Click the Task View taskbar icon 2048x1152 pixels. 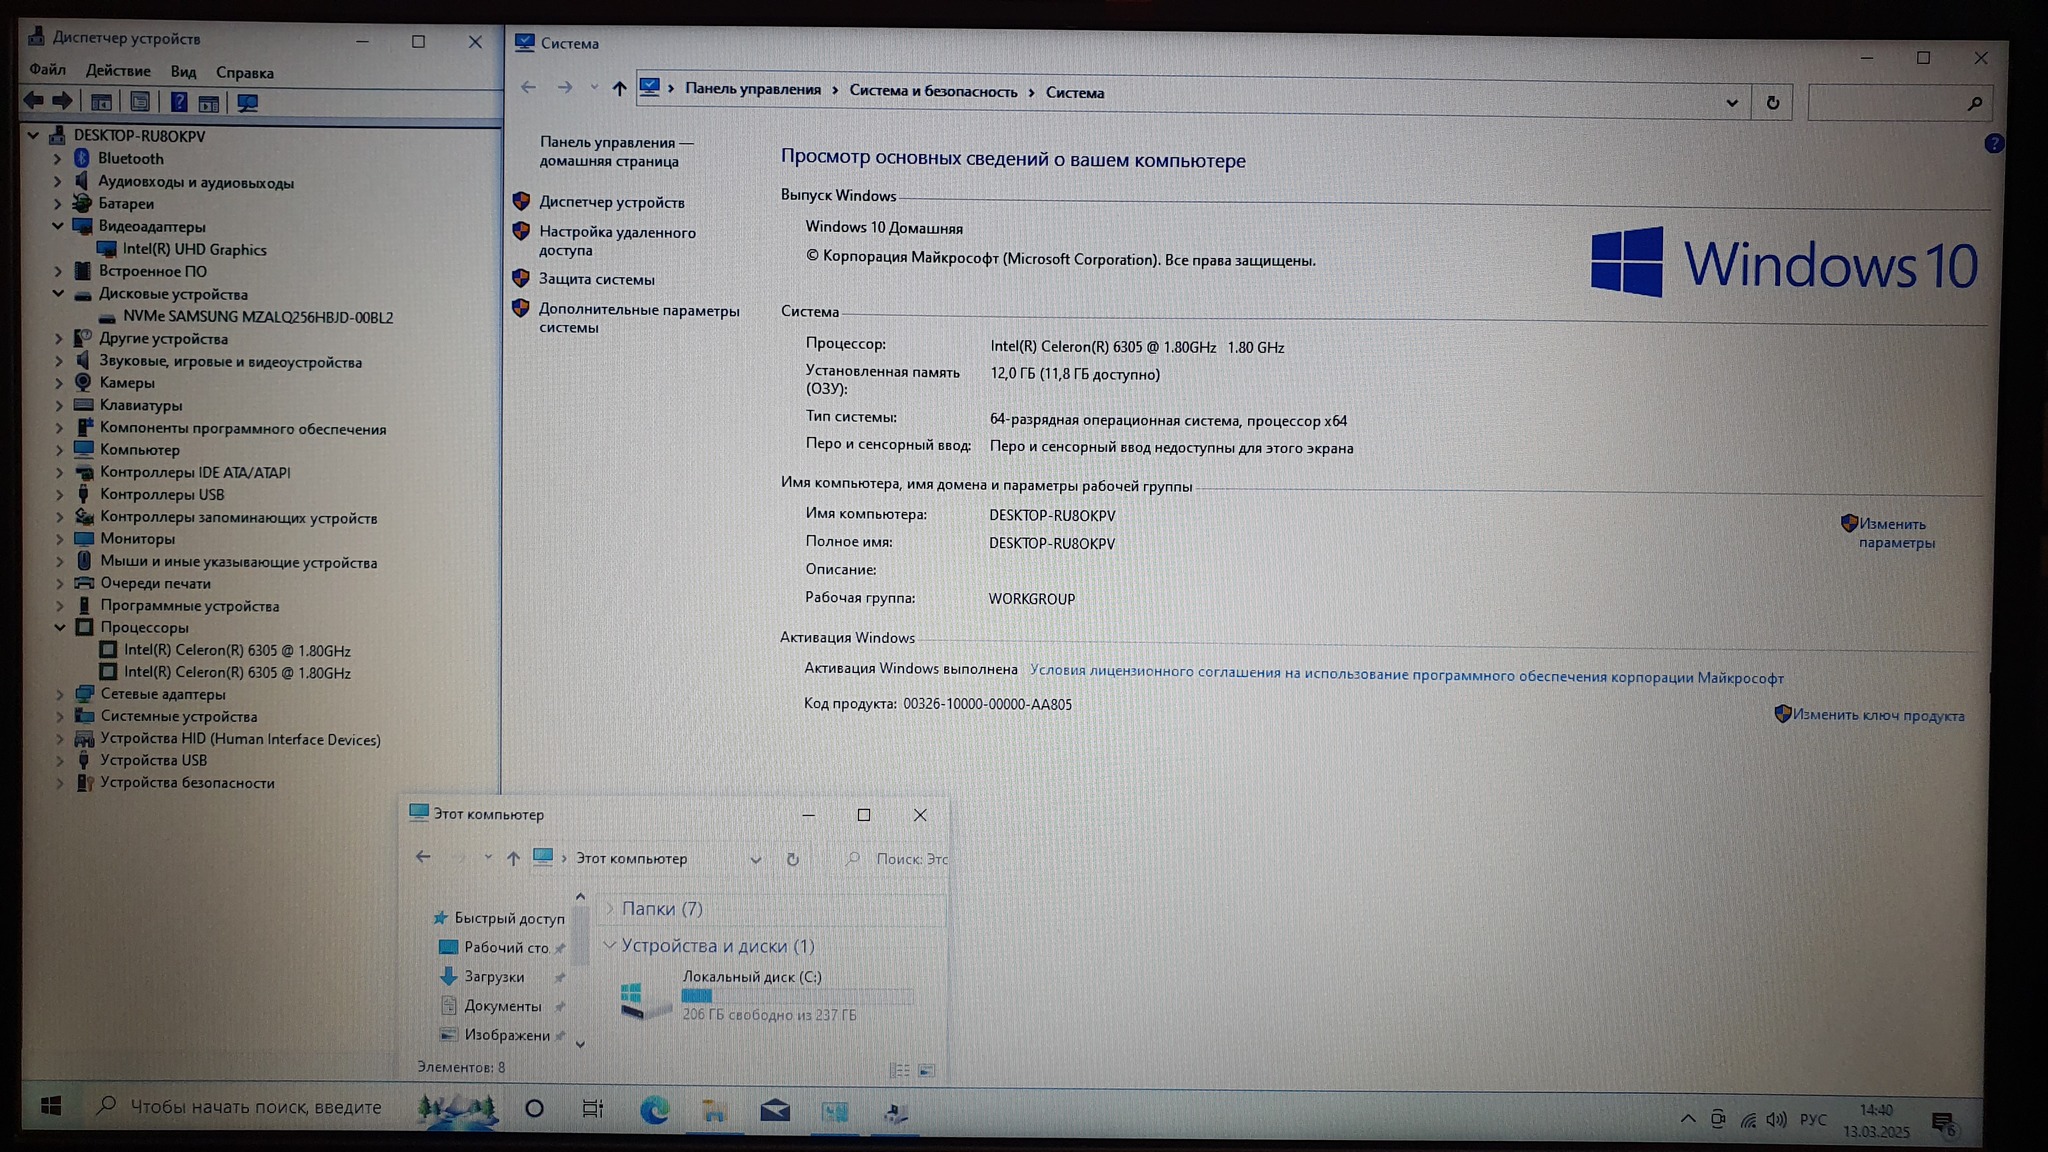click(x=593, y=1108)
